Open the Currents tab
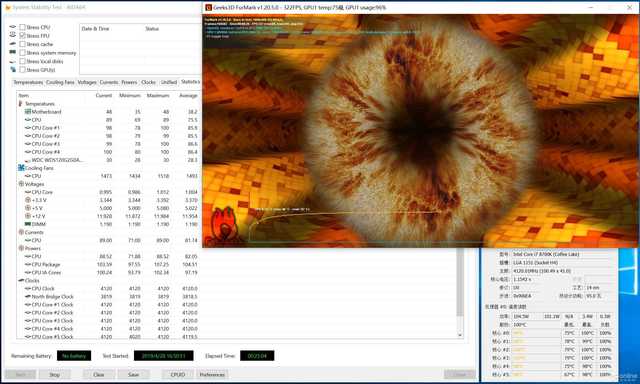Image resolution: width=640 pixels, height=384 pixels. coord(109,82)
